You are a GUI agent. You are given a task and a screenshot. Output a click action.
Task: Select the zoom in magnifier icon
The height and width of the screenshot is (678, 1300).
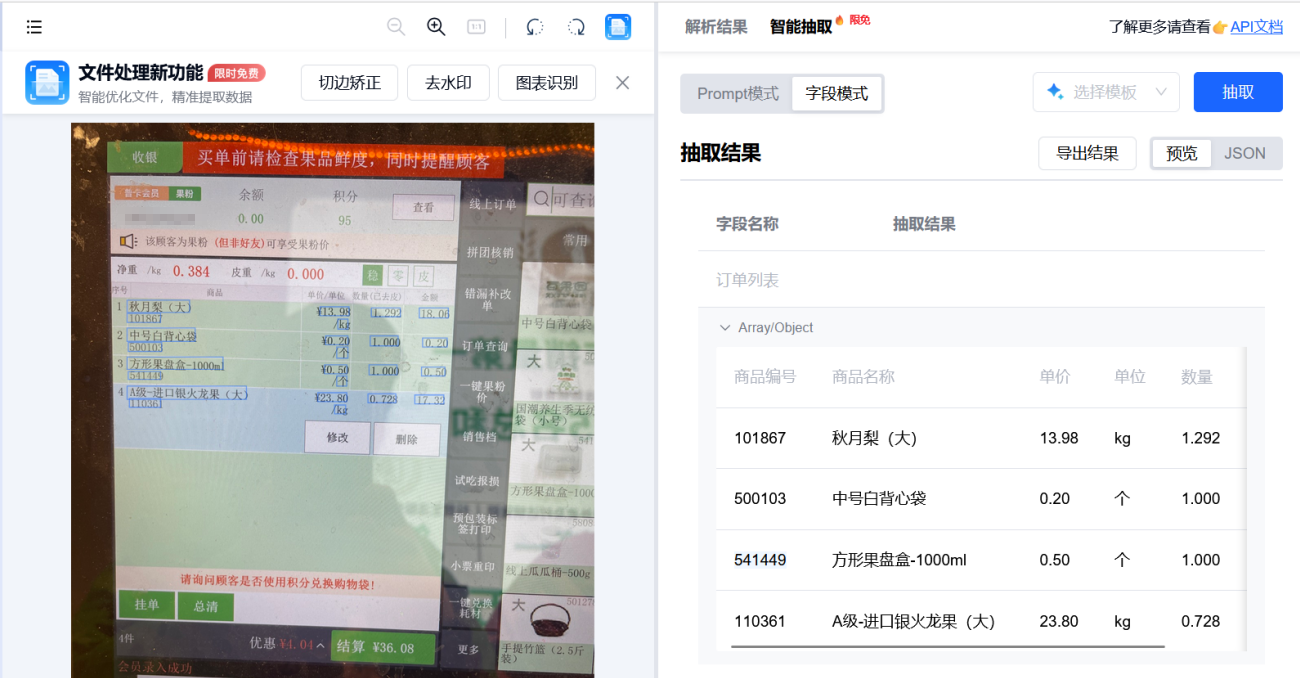tap(436, 27)
